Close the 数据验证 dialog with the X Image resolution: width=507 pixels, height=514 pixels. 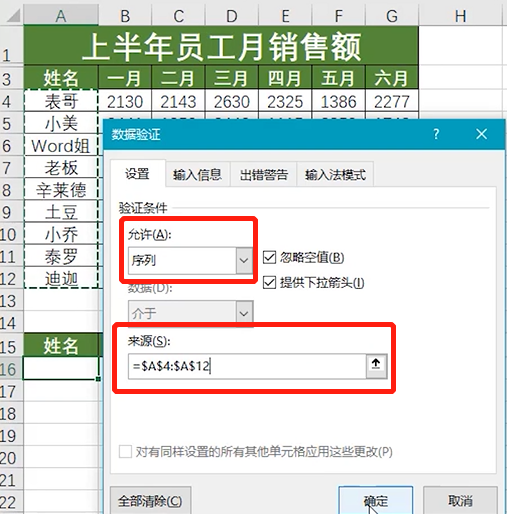point(481,134)
